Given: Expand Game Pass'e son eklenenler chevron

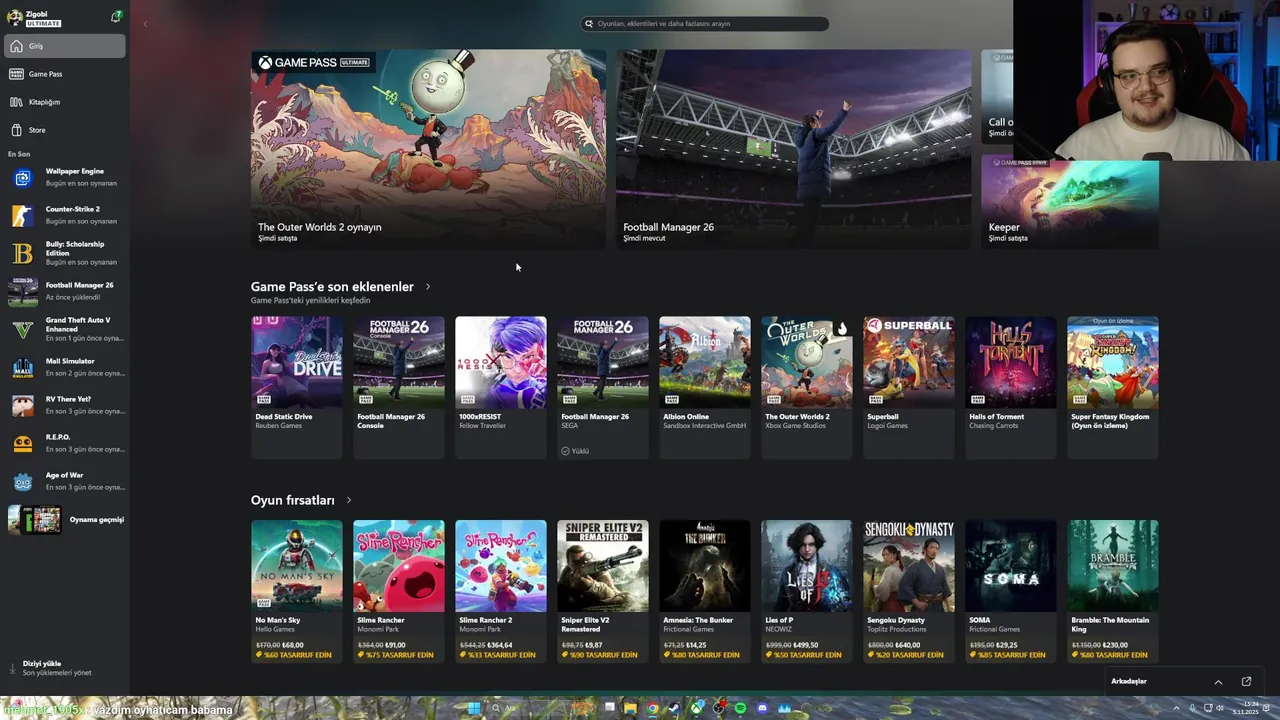Looking at the screenshot, I should point(428,287).
